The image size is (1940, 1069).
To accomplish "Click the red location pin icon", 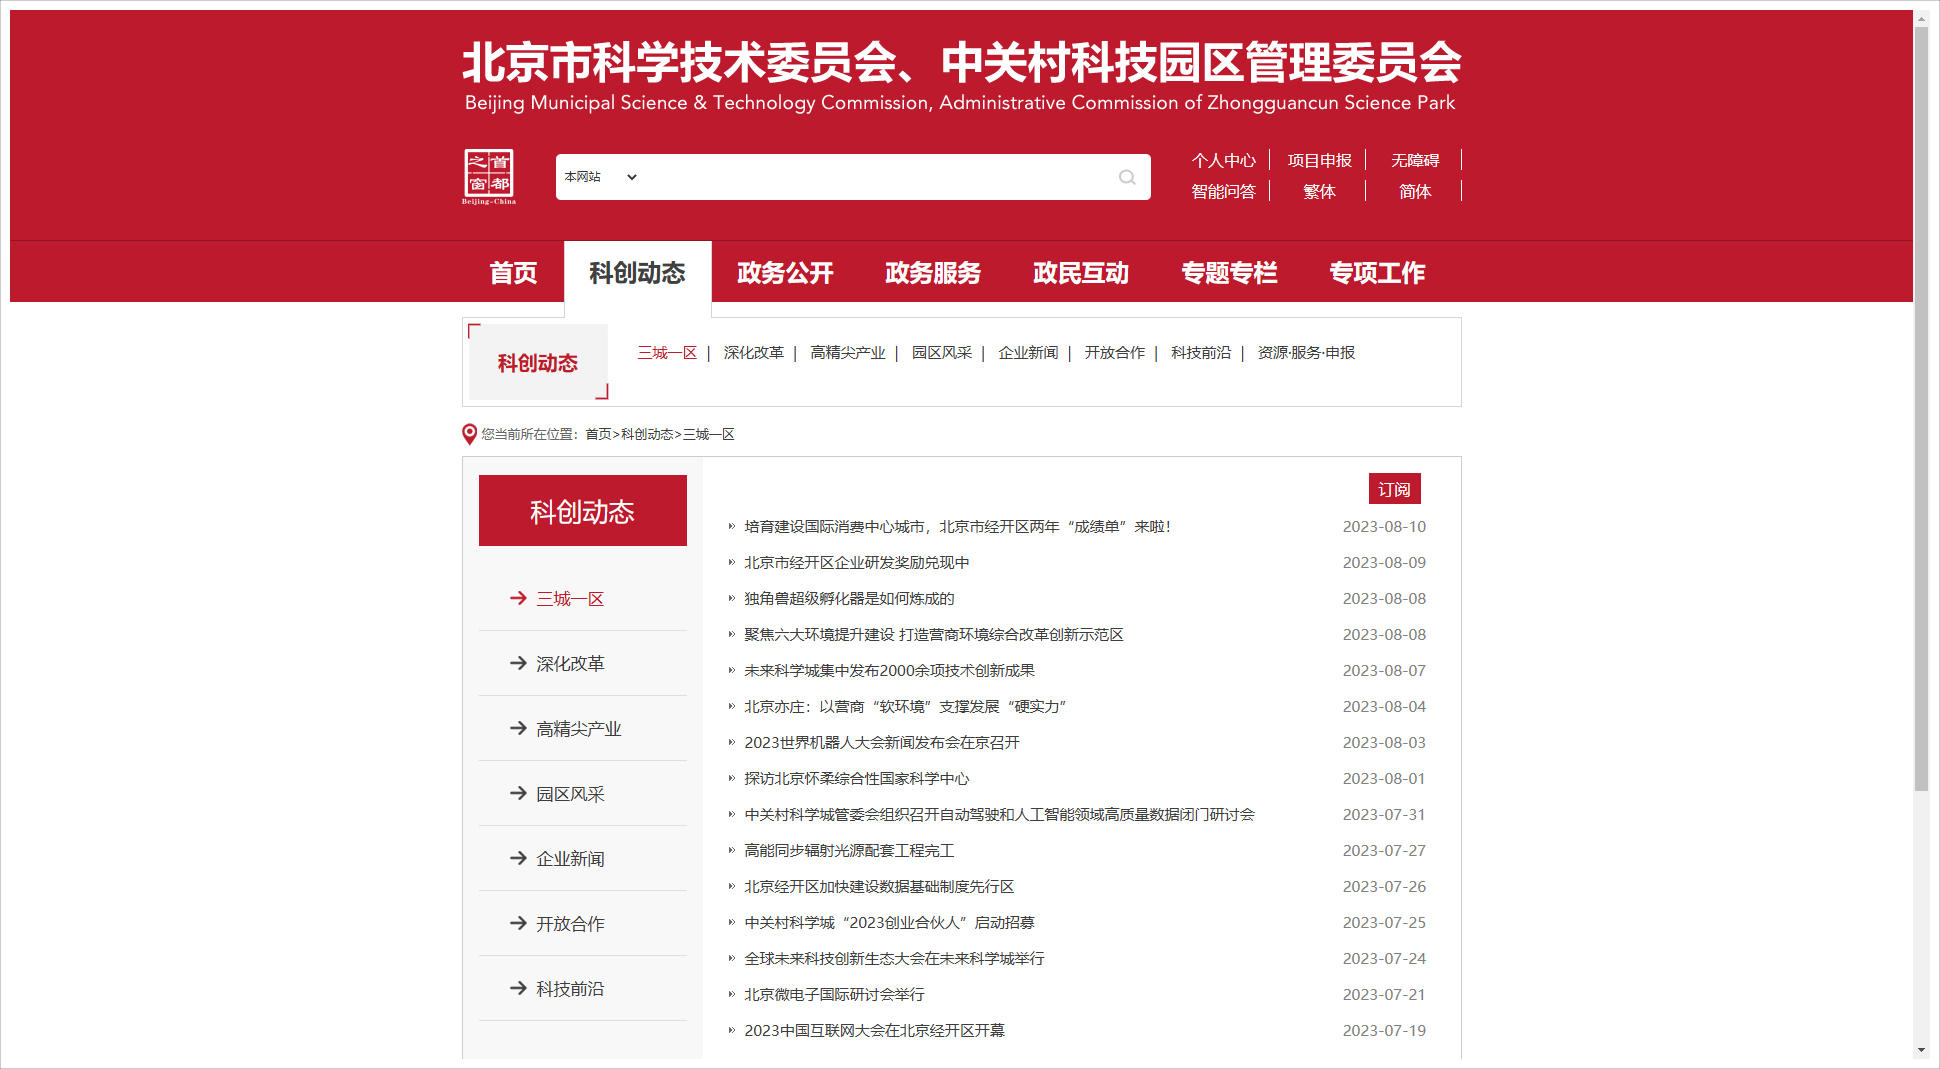I will click(469, 434).
